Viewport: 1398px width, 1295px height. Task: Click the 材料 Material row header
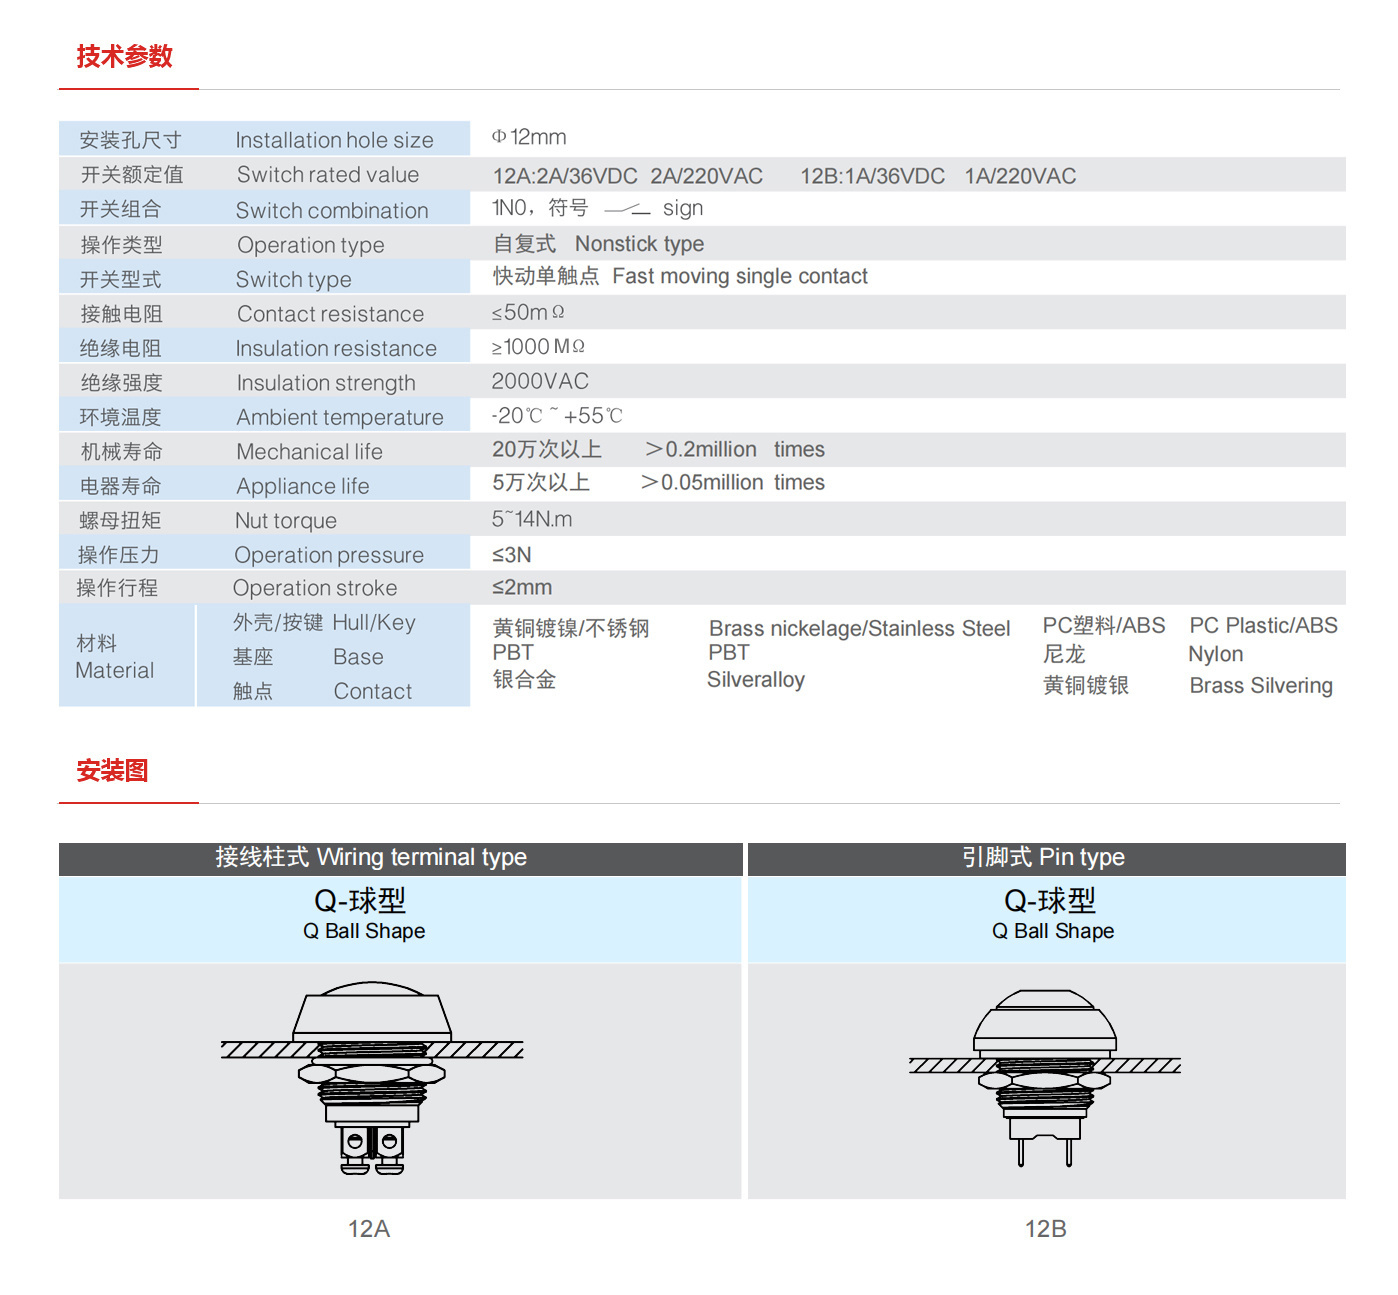pos(115,657)
